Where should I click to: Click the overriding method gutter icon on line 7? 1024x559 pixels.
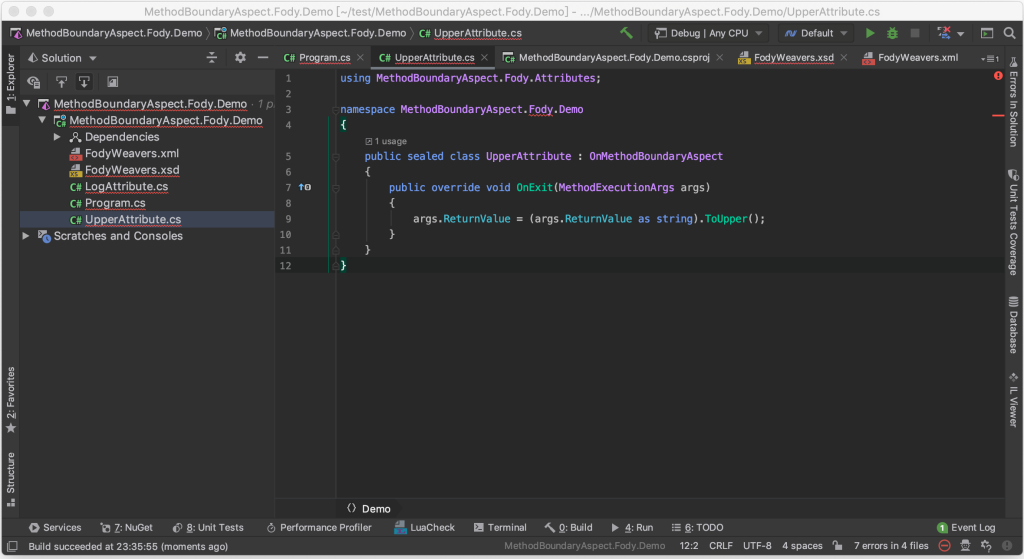(x=305, y=187)
